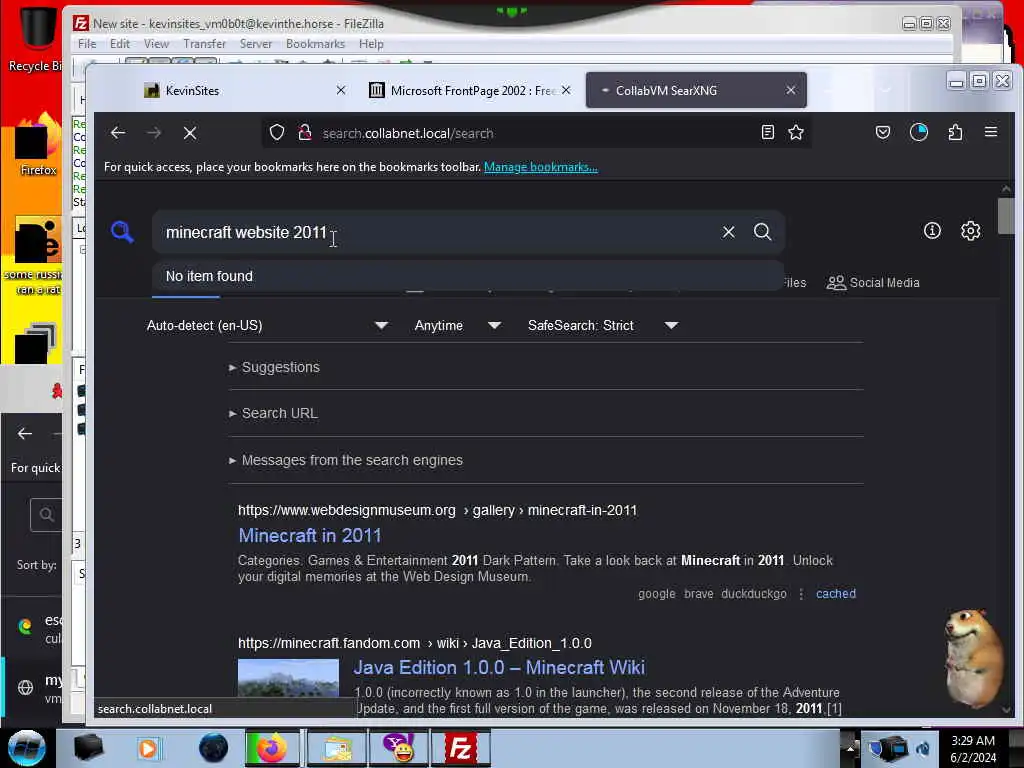Open Firefox in the taskbar

pyautogui.click(x=272, y=748)
